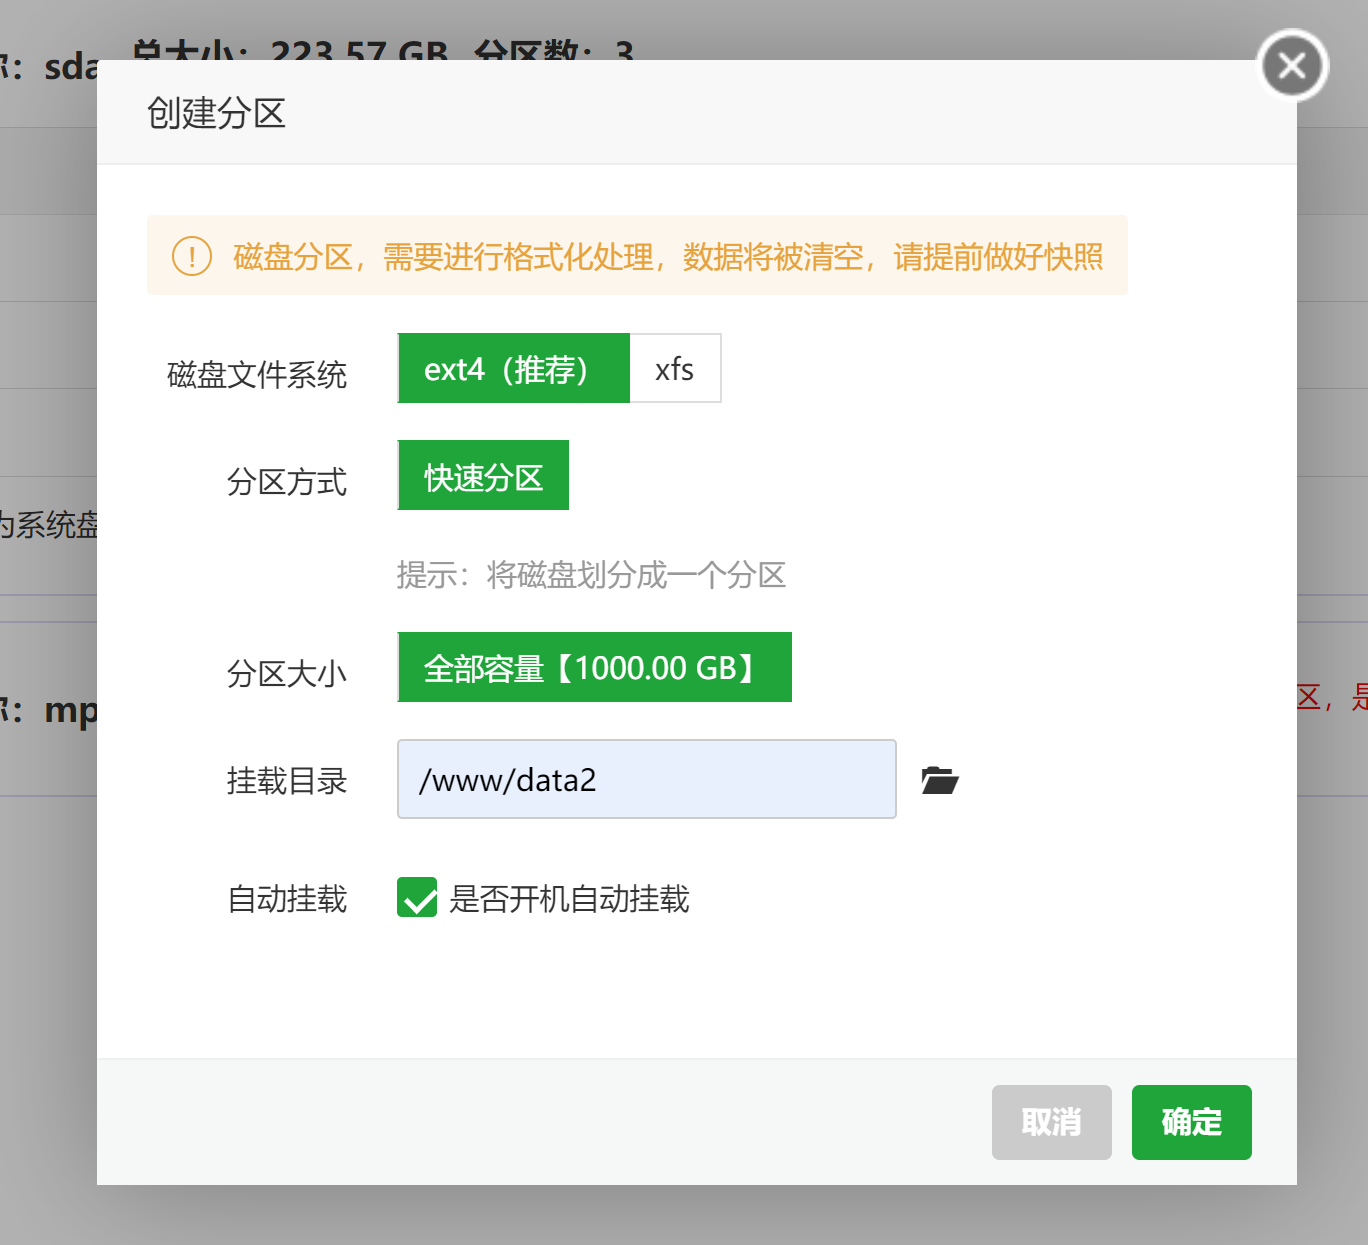Click the partition hint text 提示
This screenshot has height=1245, width=1368.
tap(591, 575)
